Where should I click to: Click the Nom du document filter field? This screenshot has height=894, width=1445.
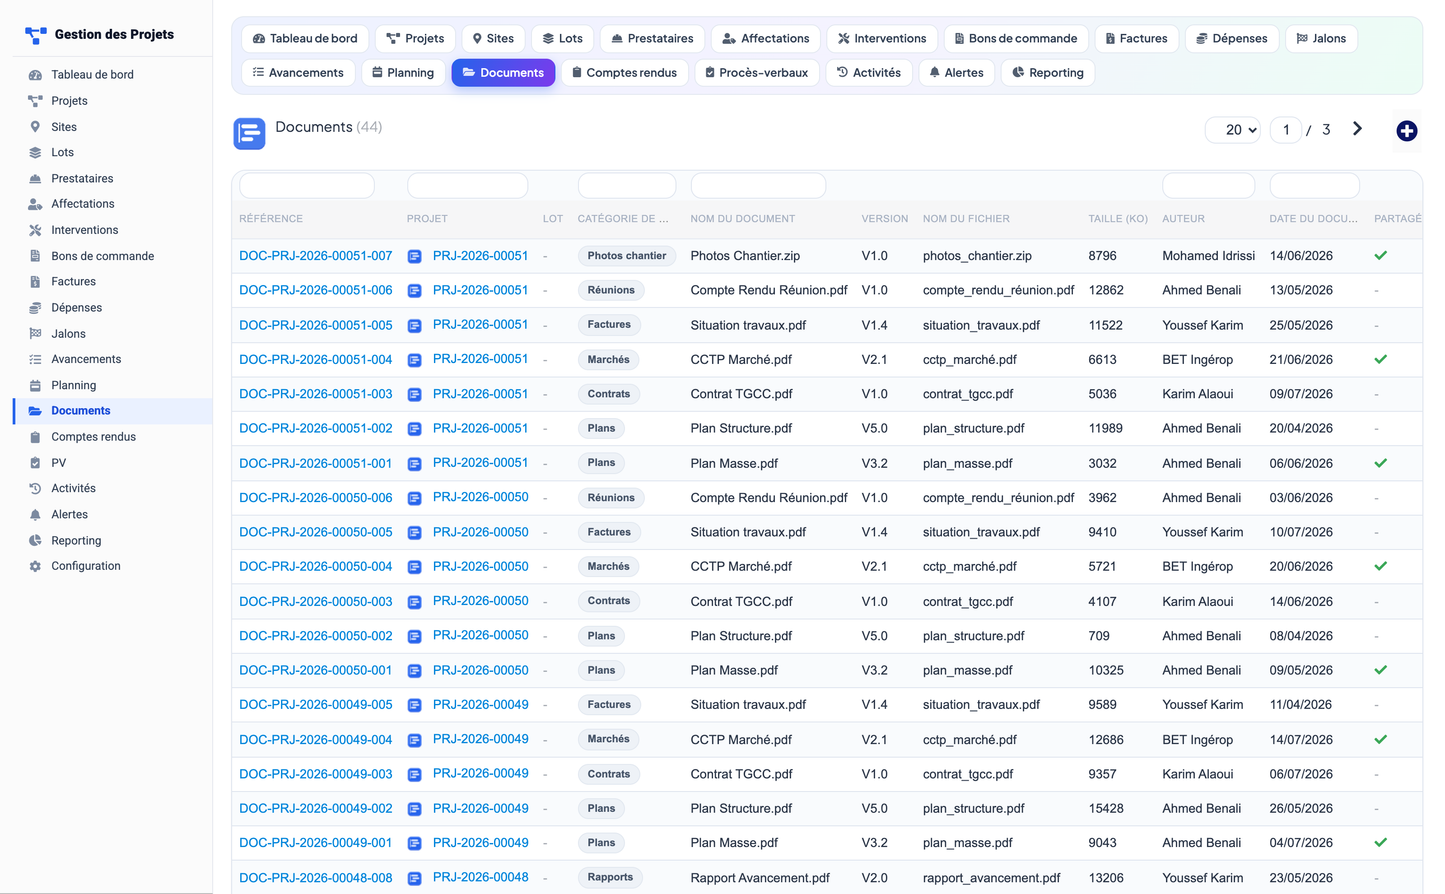click(x=758, y=186)
